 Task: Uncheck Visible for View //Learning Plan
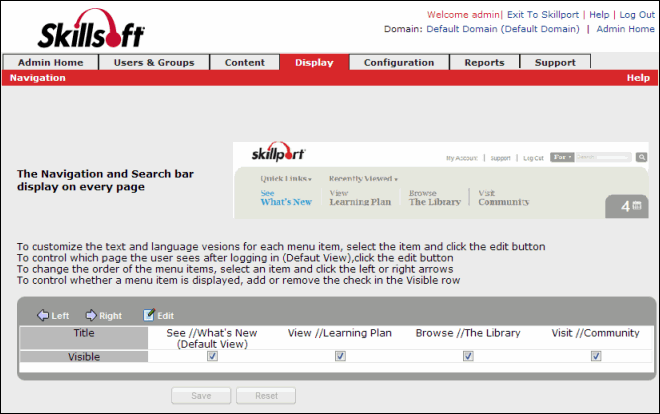340,356
